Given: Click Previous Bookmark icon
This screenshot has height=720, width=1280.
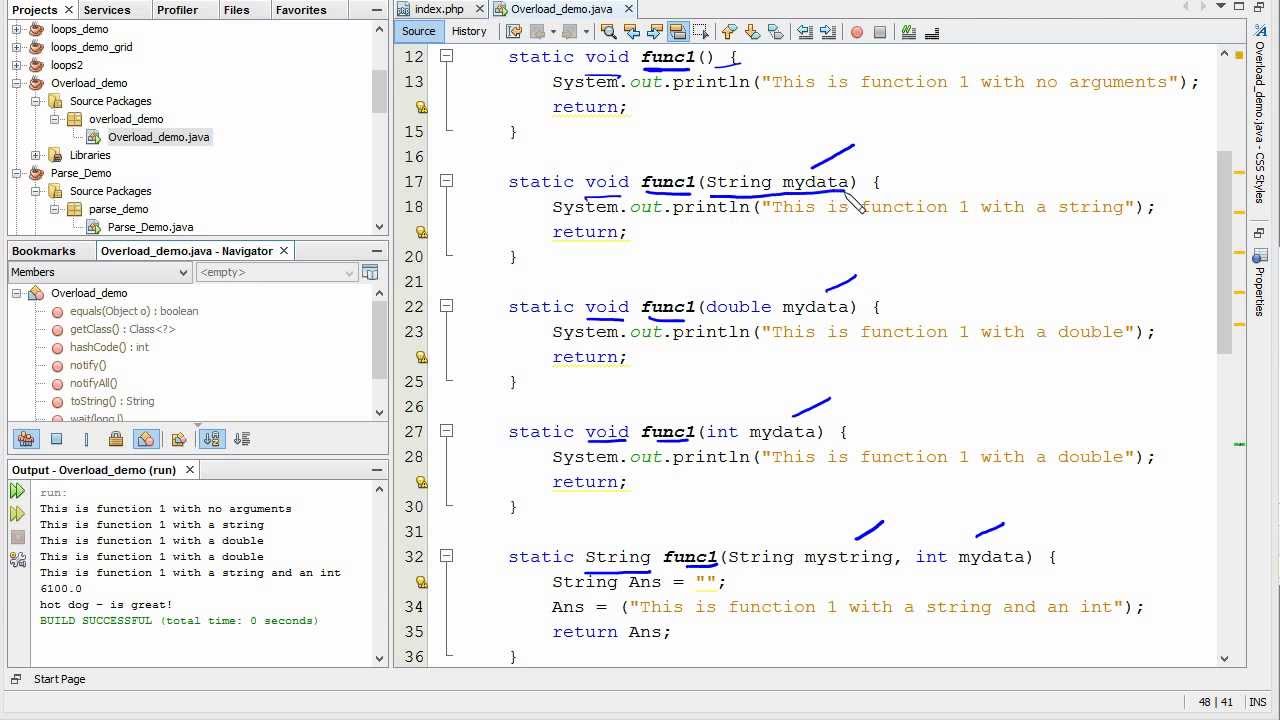Looking at the screenshot, I should pyautogui.click(x=729, y=32).
